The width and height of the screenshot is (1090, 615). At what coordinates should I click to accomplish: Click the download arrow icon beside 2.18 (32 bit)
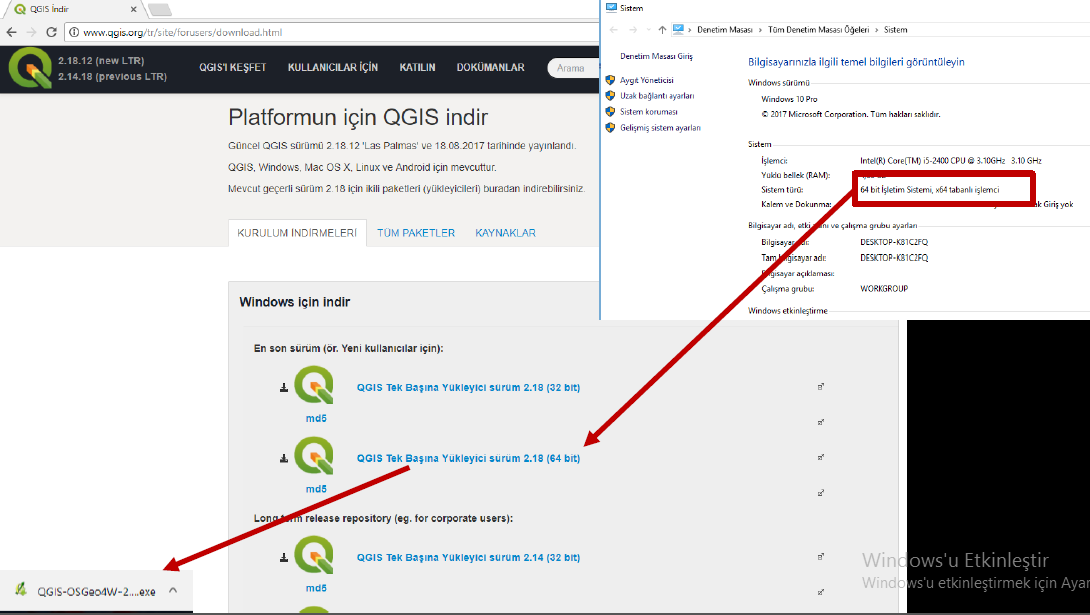click(x=284, y=388)
